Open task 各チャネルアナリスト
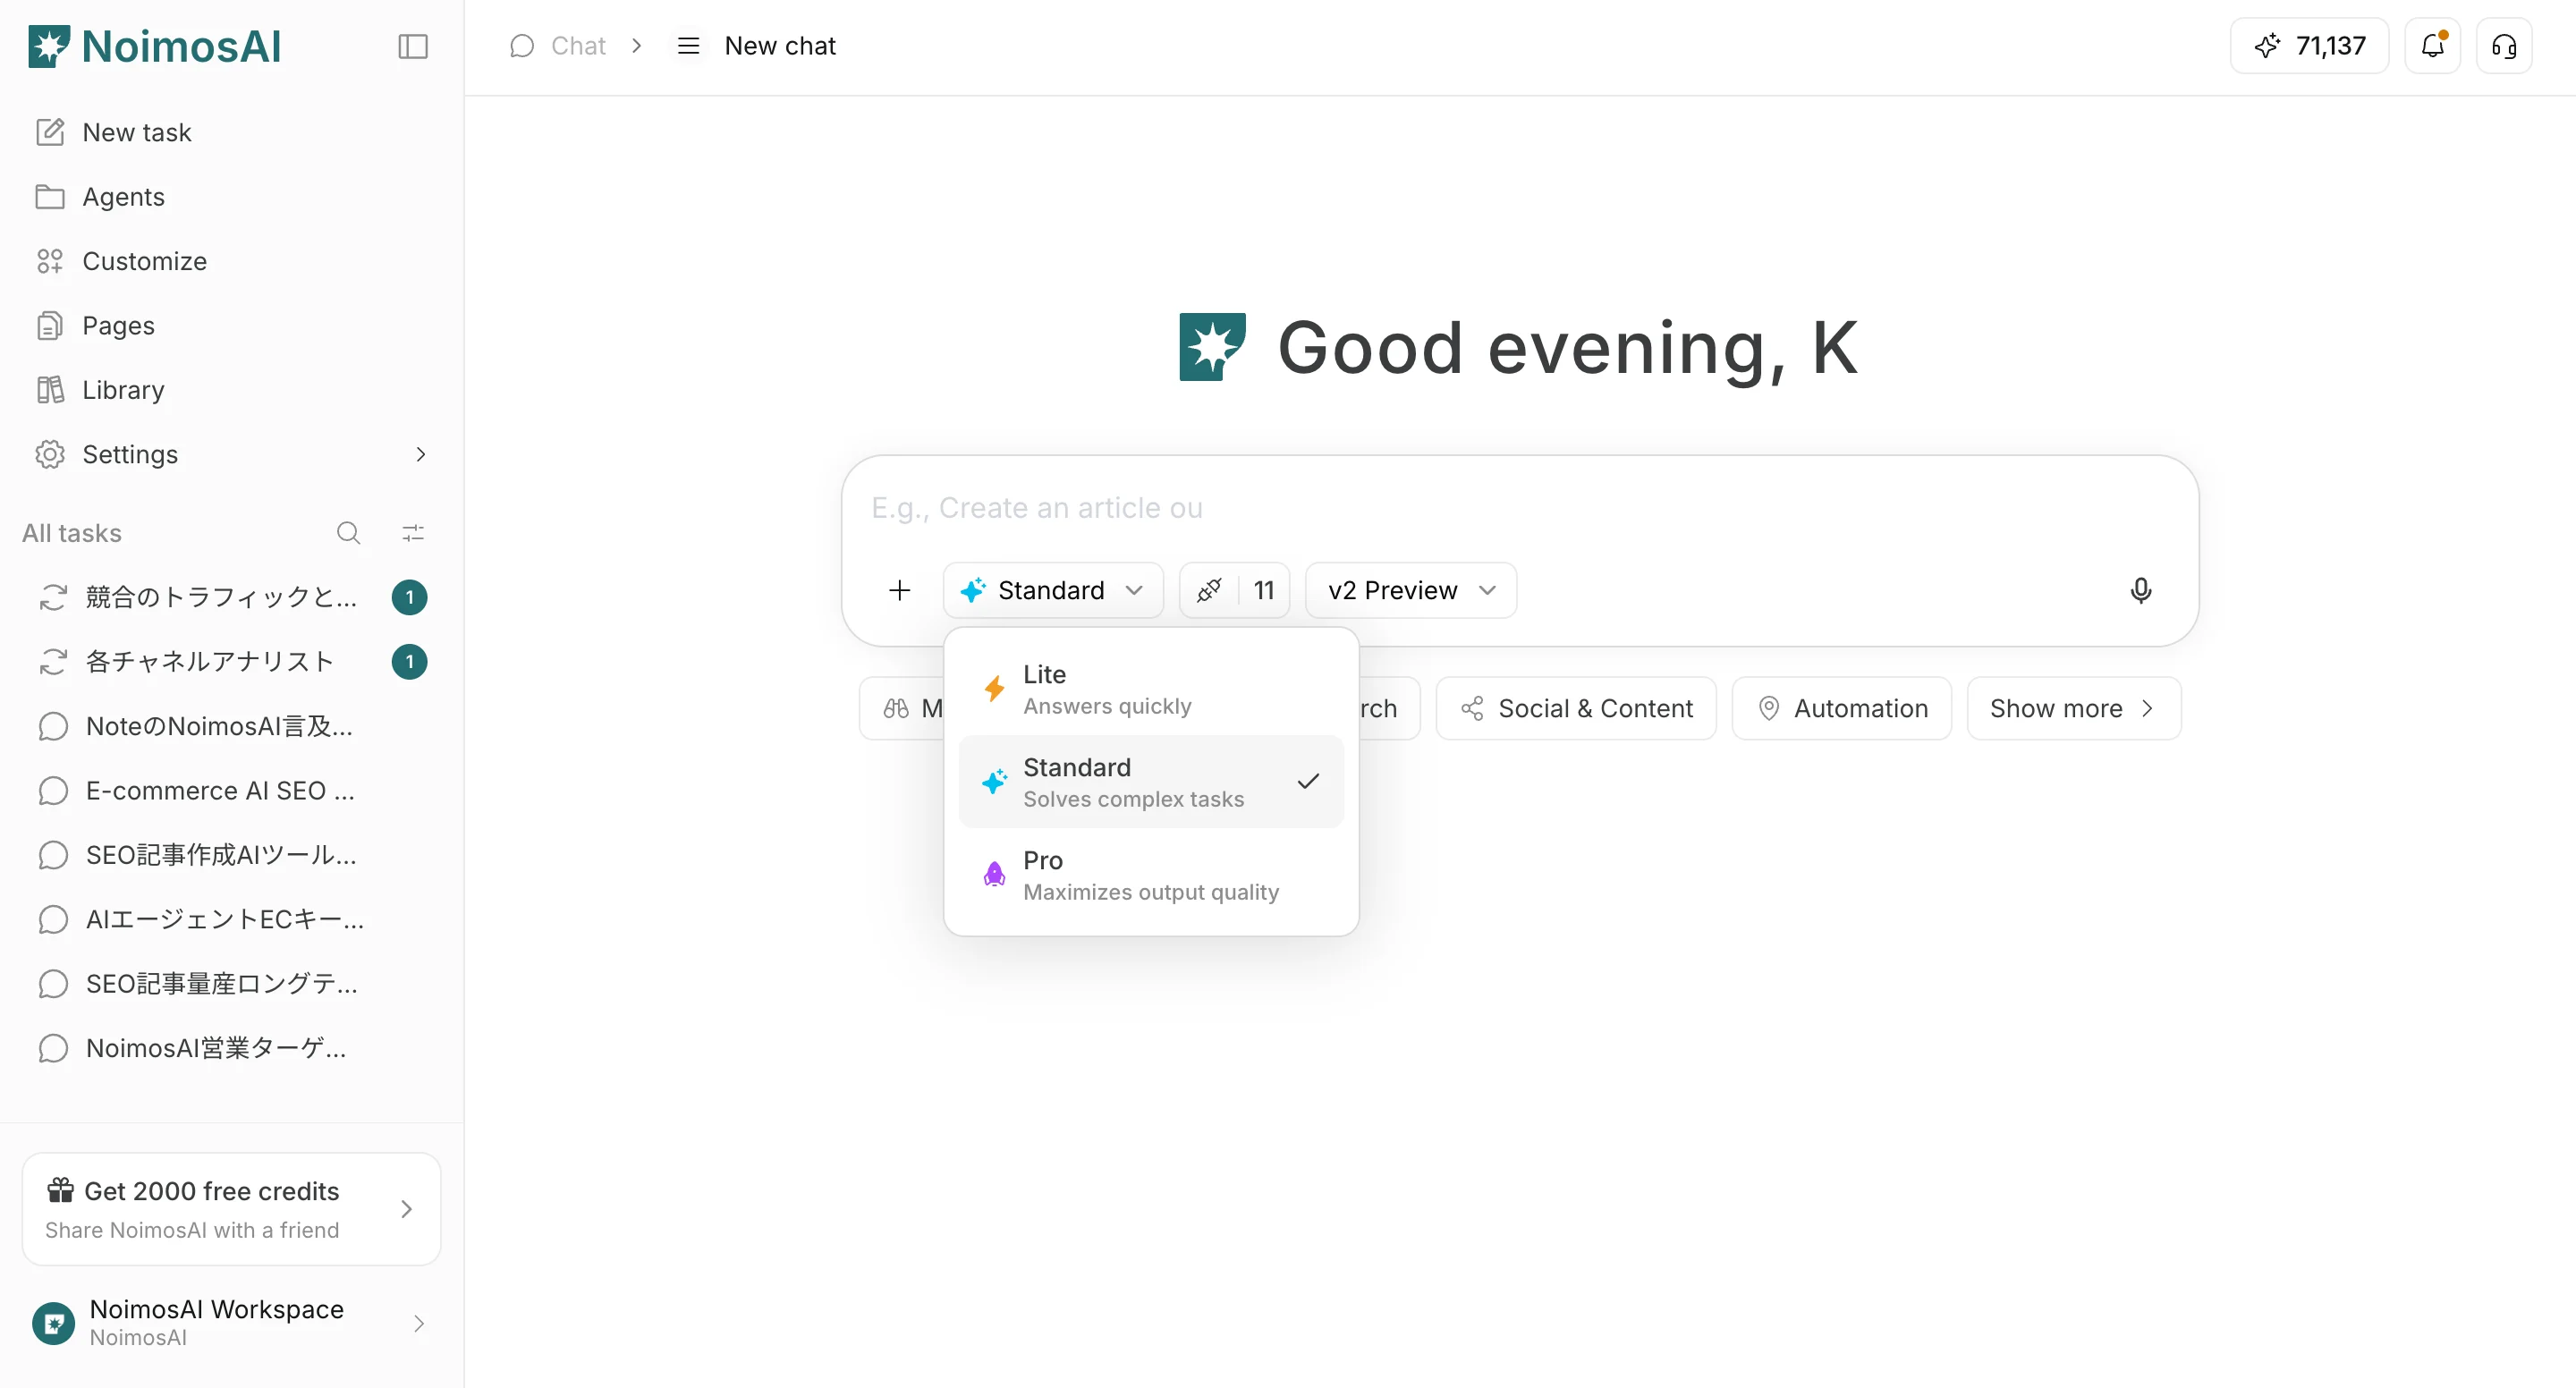 (x=209, y=661)
